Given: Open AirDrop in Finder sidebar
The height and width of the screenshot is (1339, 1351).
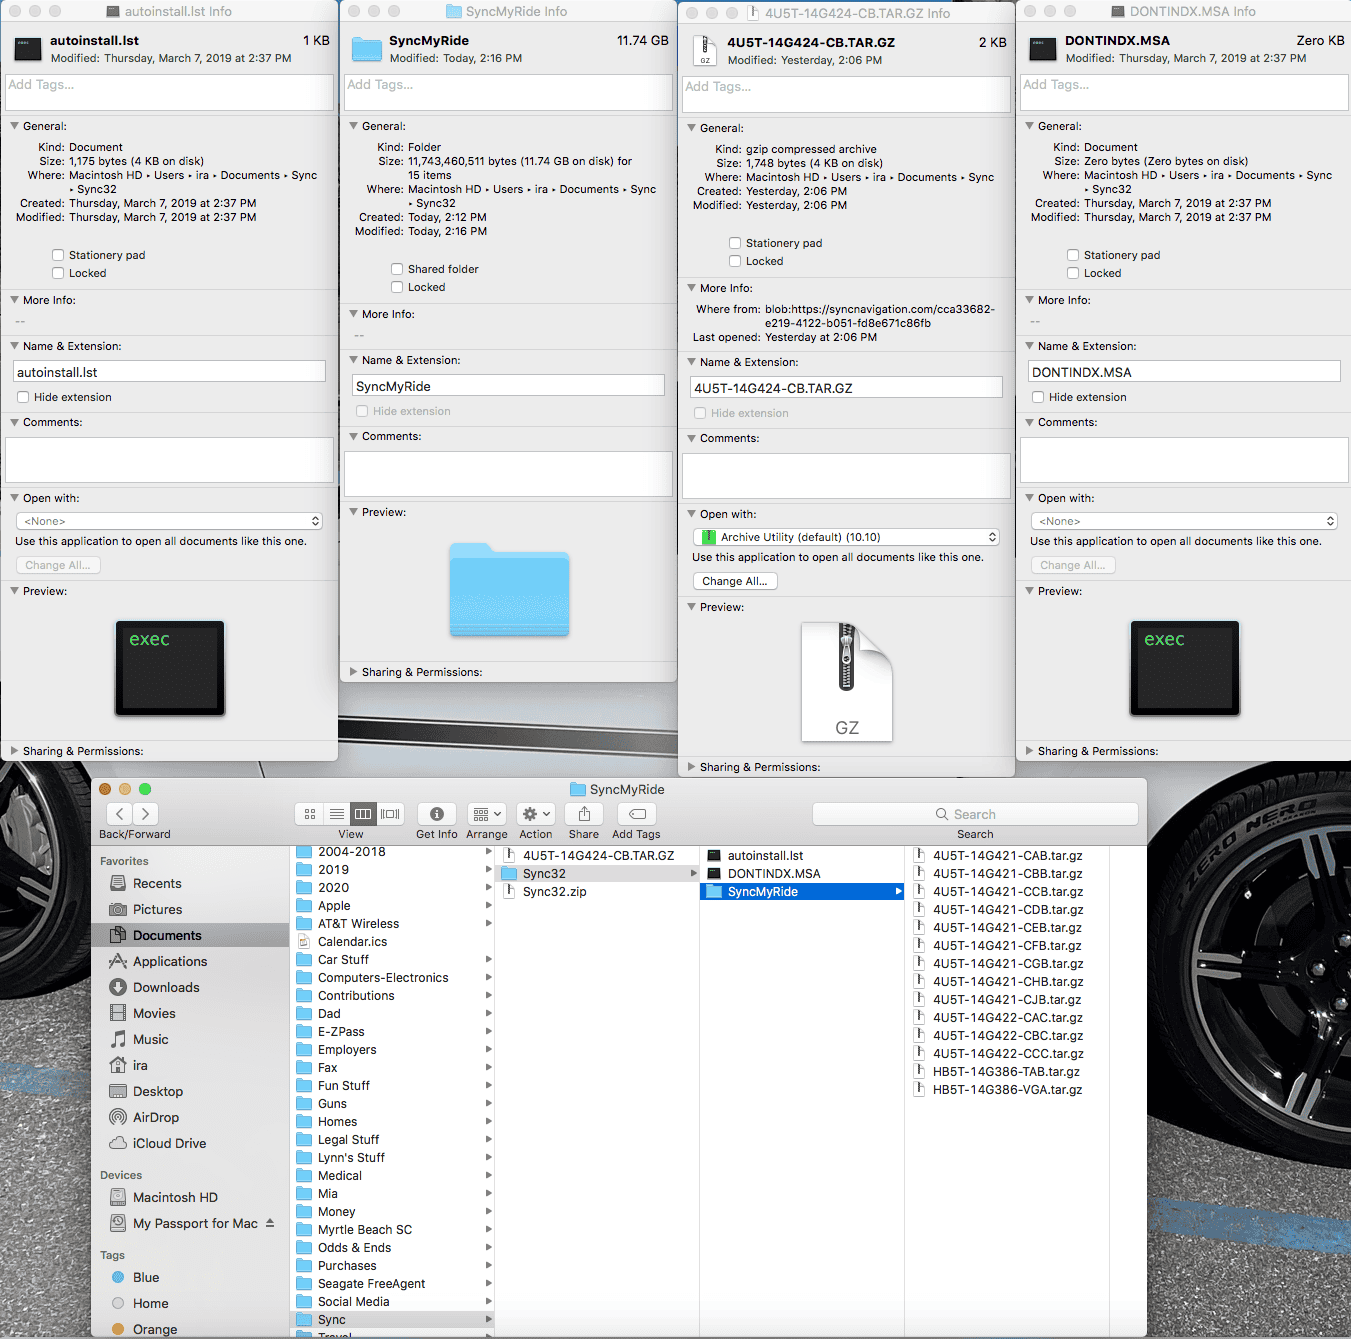Looking at the screenshot, I should (156, 1117).
